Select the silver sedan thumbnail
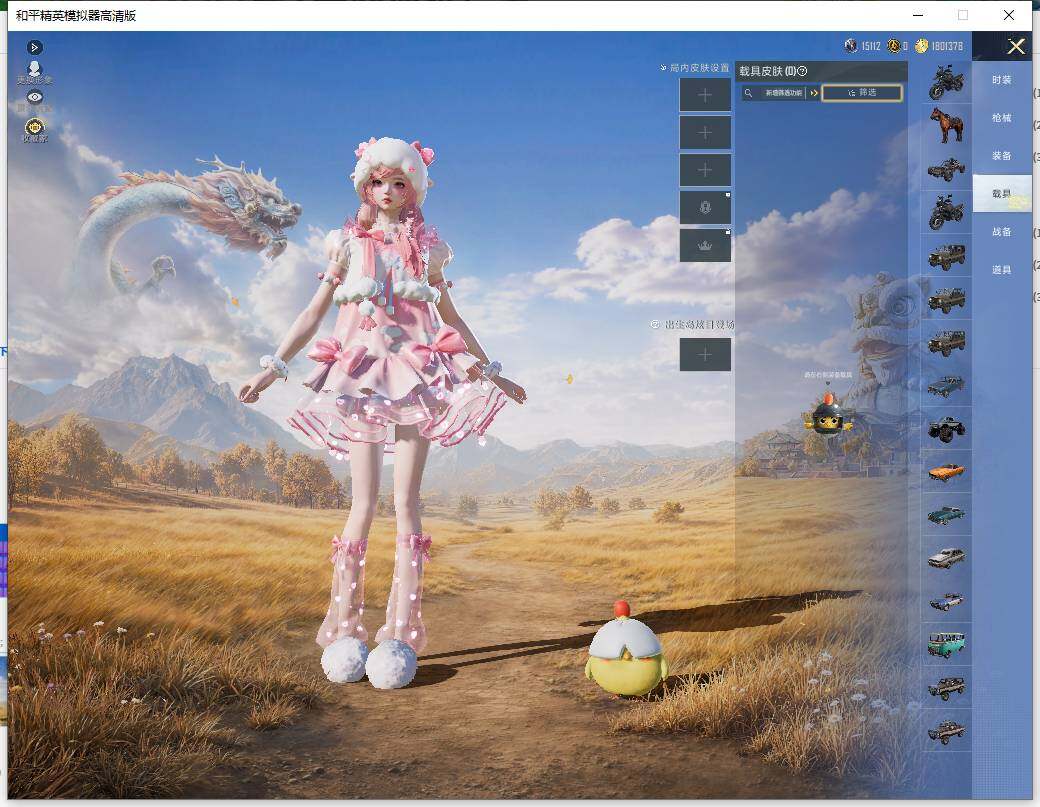Screen dimensions: 1040x807 coord(946,558)
